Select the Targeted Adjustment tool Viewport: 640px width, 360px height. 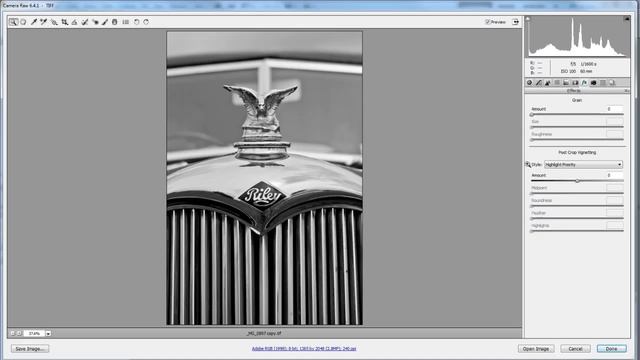coord(54,22)
